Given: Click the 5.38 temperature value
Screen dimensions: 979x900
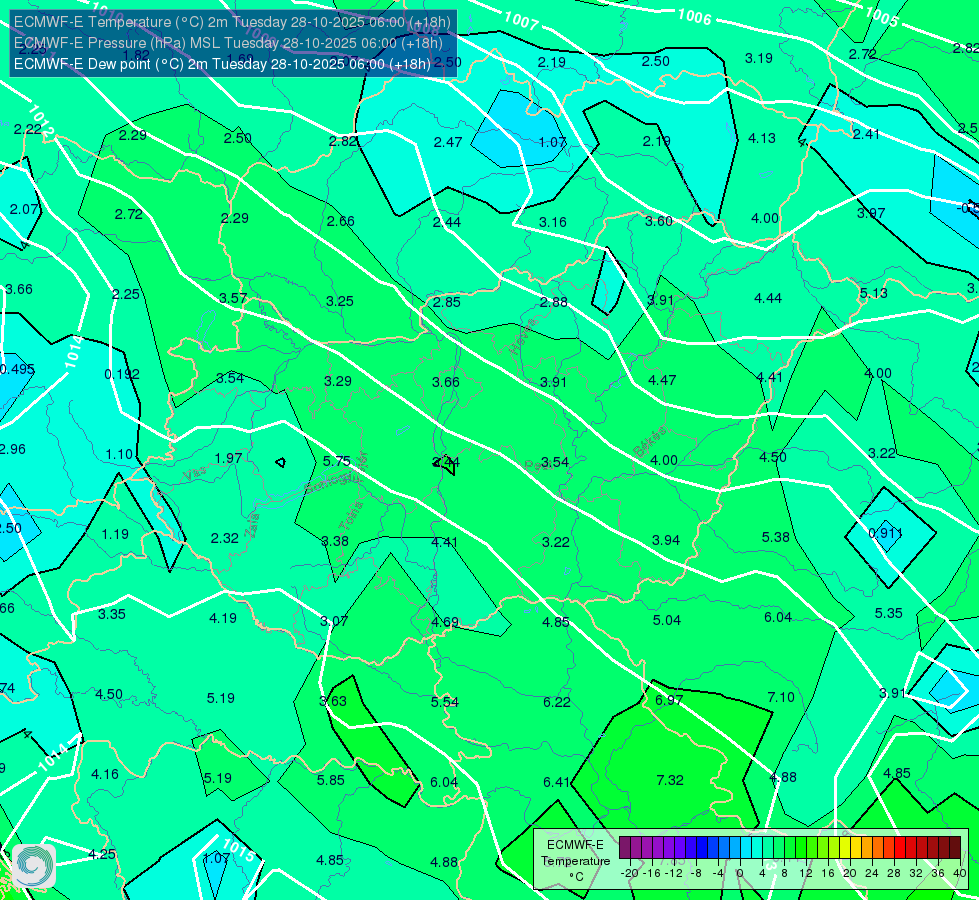Looking at the screenshot, I should 775,537.
